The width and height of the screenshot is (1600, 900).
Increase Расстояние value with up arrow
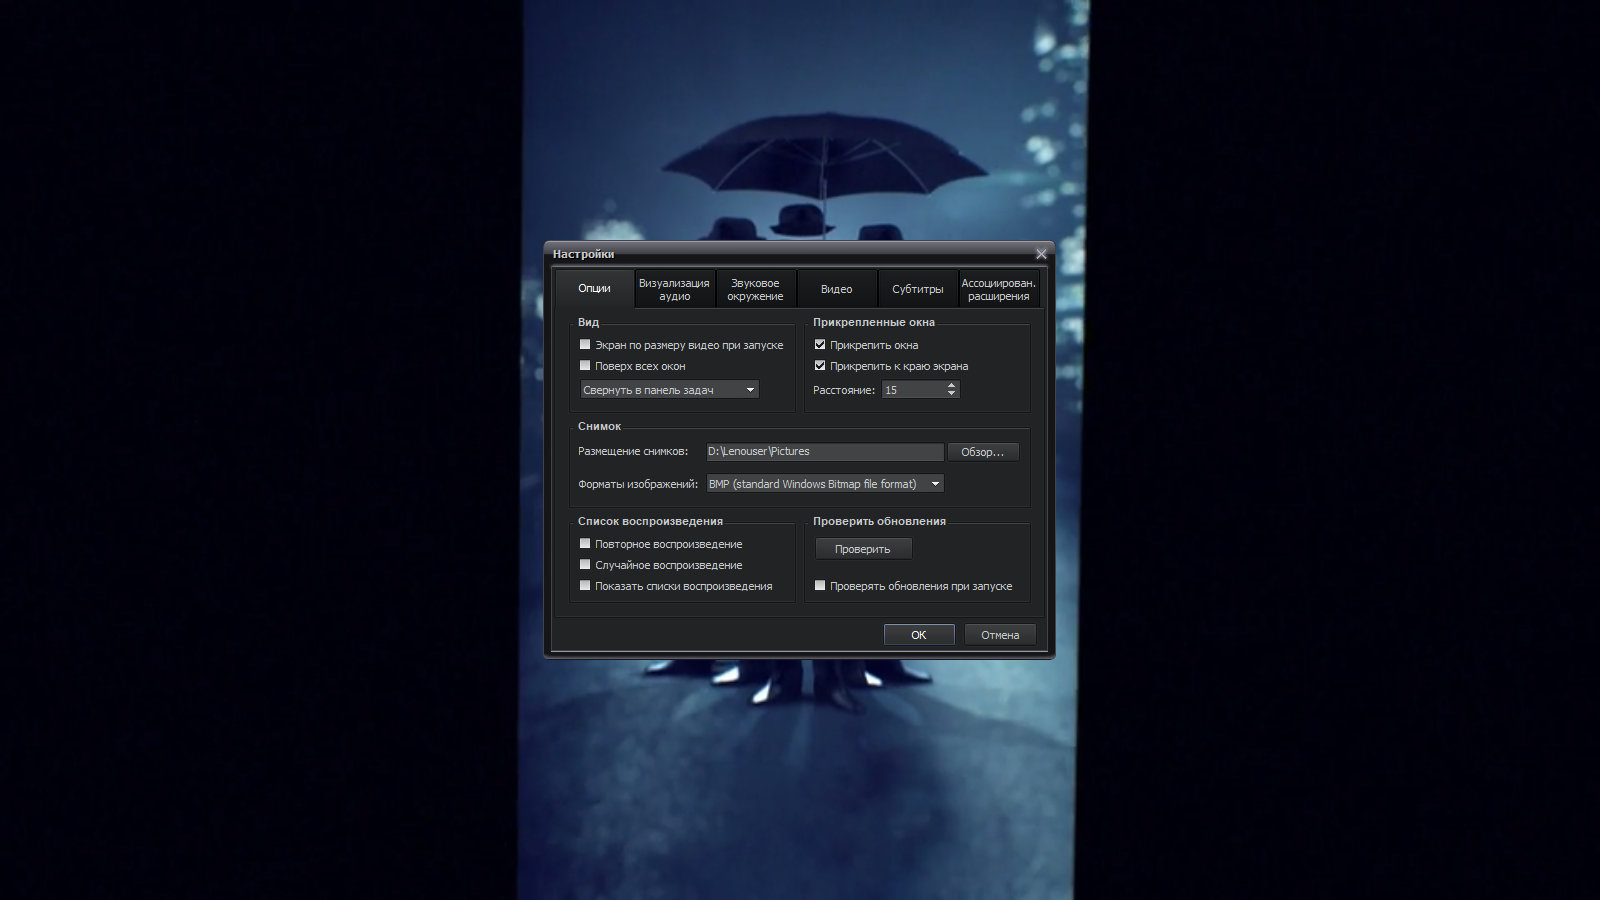click(x=951, y=385)
